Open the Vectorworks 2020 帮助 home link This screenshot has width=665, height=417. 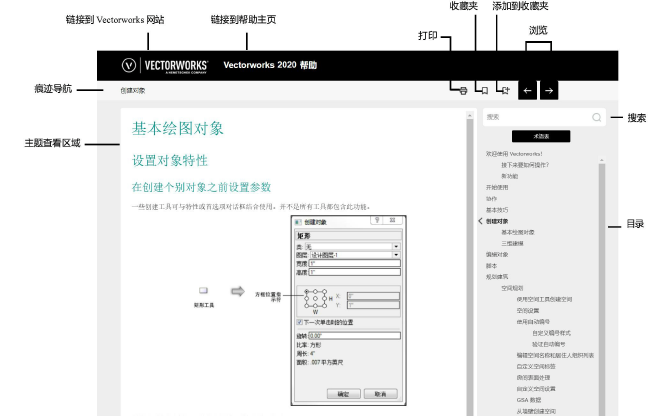270,65
